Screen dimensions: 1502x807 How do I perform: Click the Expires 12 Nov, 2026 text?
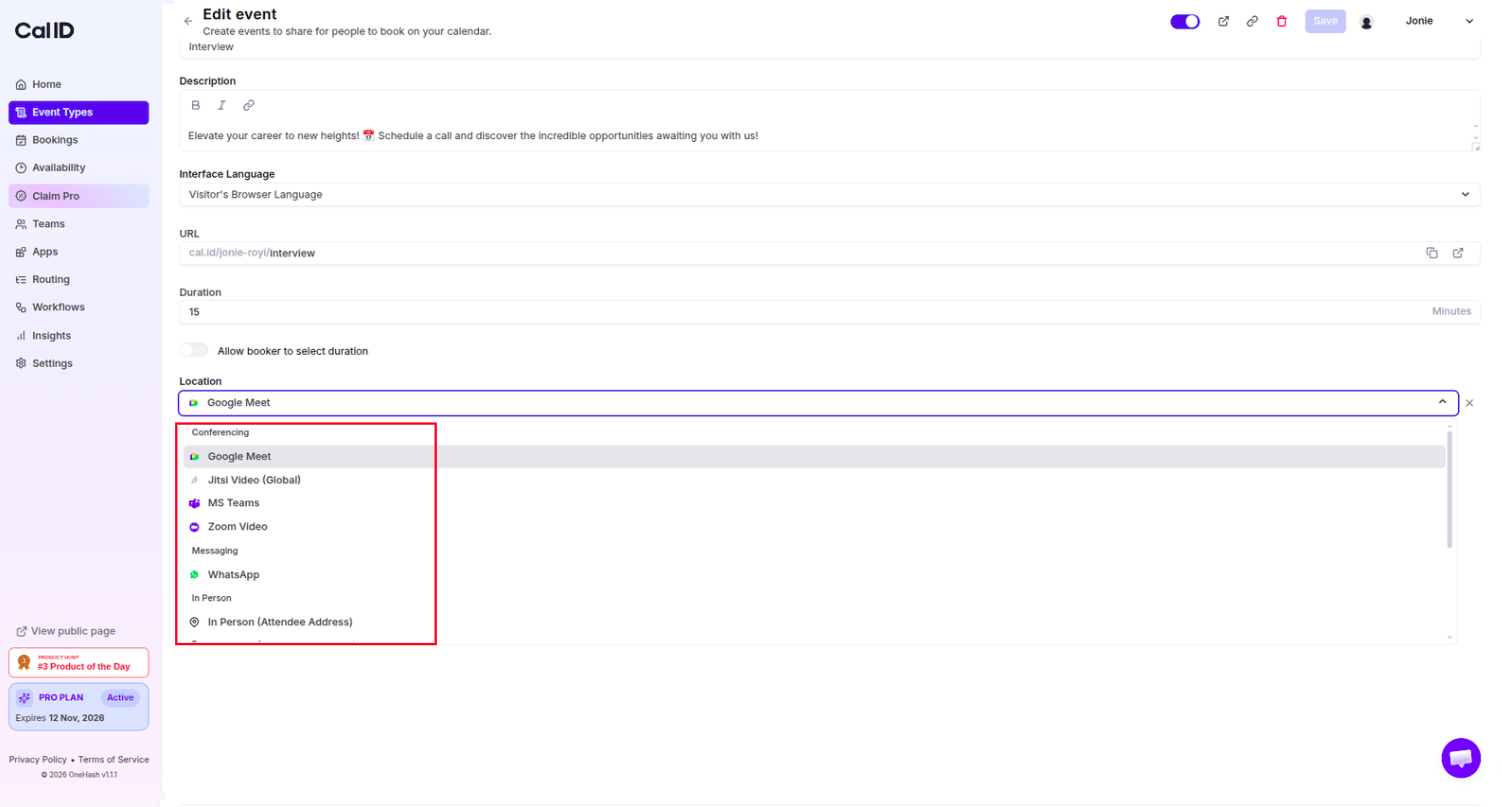pos(61,718)
